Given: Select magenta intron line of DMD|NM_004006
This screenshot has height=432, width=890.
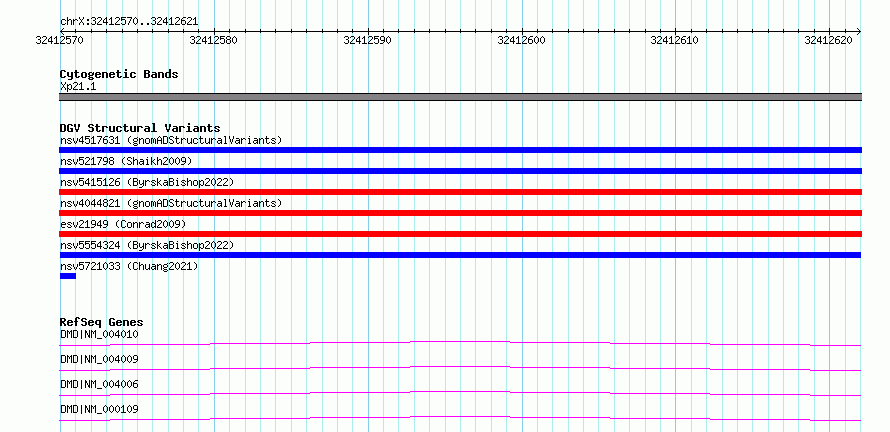Looking at the screenshot, I should [460, 393].
